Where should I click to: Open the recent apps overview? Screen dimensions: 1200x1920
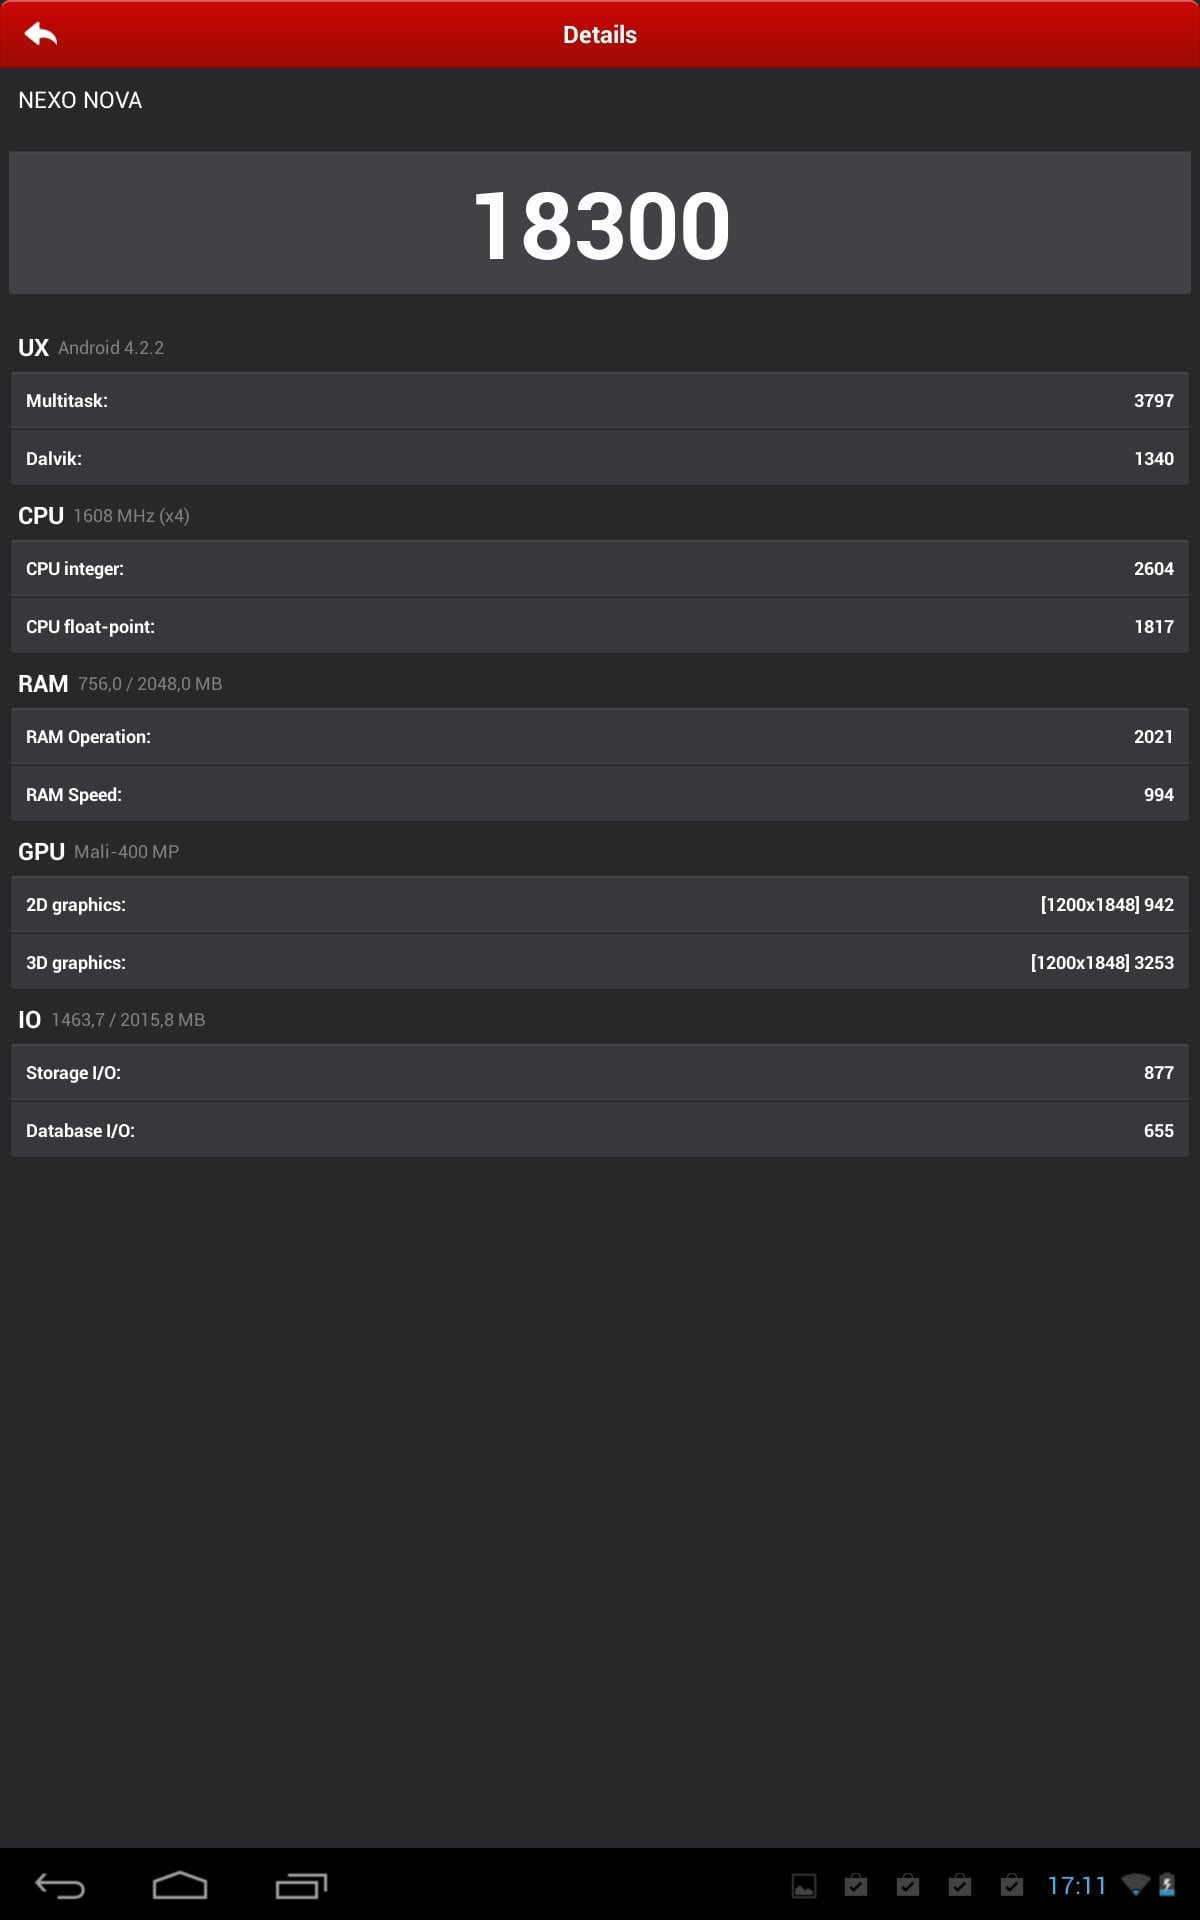[301, 1885]
